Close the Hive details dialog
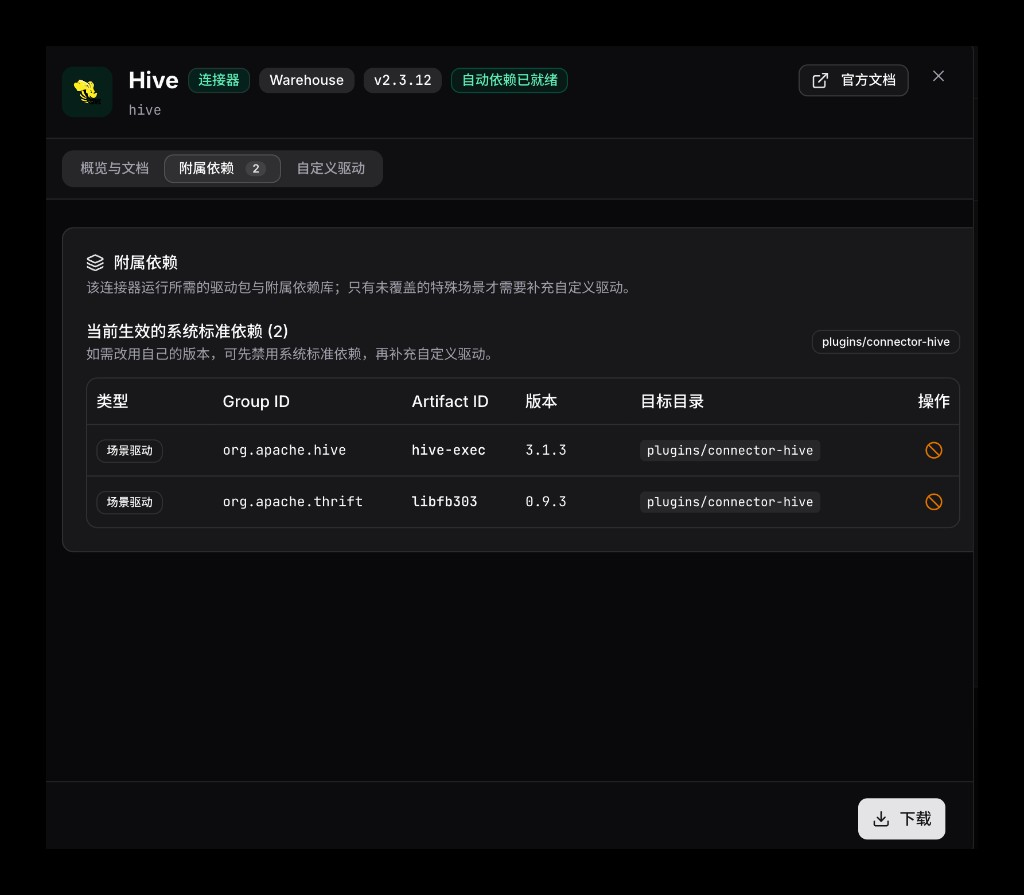 click(x=938, y=76)
